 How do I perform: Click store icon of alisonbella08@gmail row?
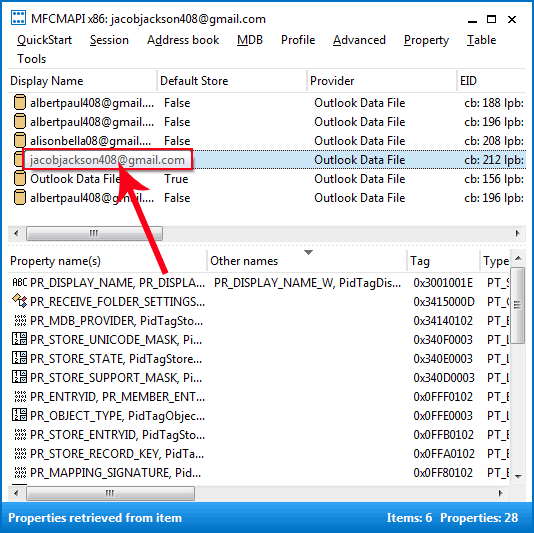(x=20, y=140)
